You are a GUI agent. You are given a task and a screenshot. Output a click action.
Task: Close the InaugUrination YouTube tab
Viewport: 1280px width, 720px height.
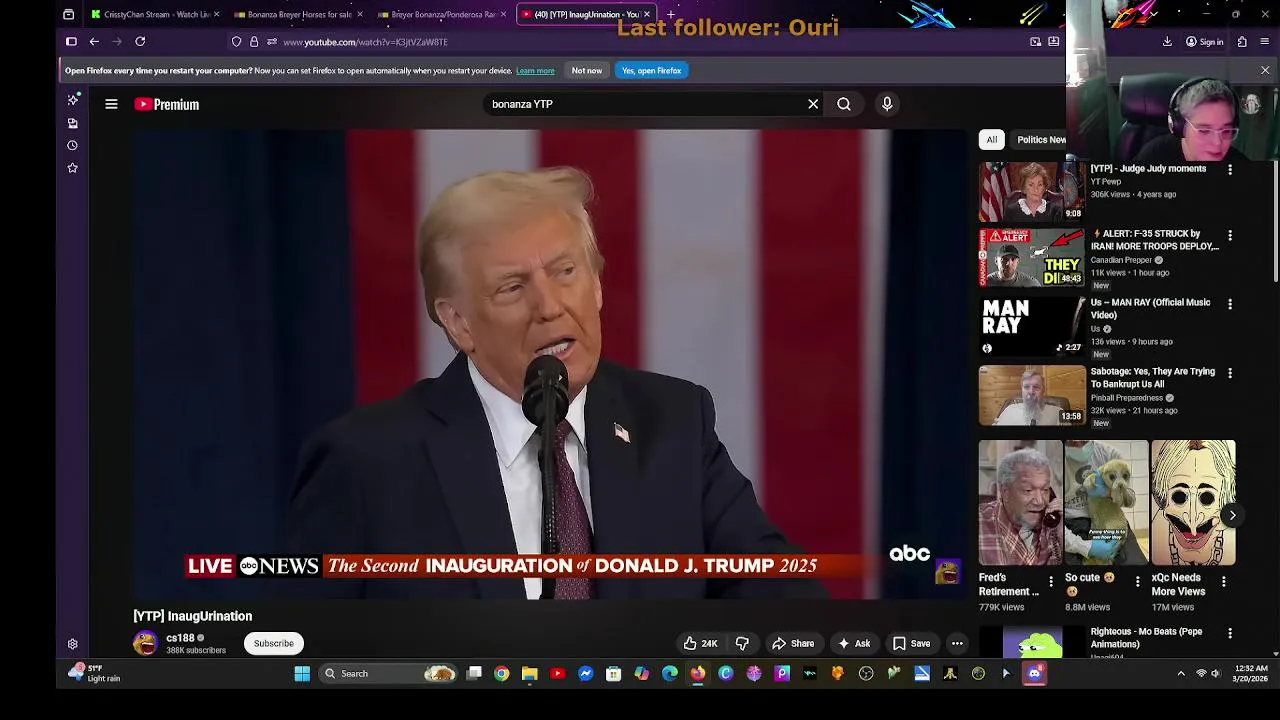pyautogui.click(x=647, y=15)
